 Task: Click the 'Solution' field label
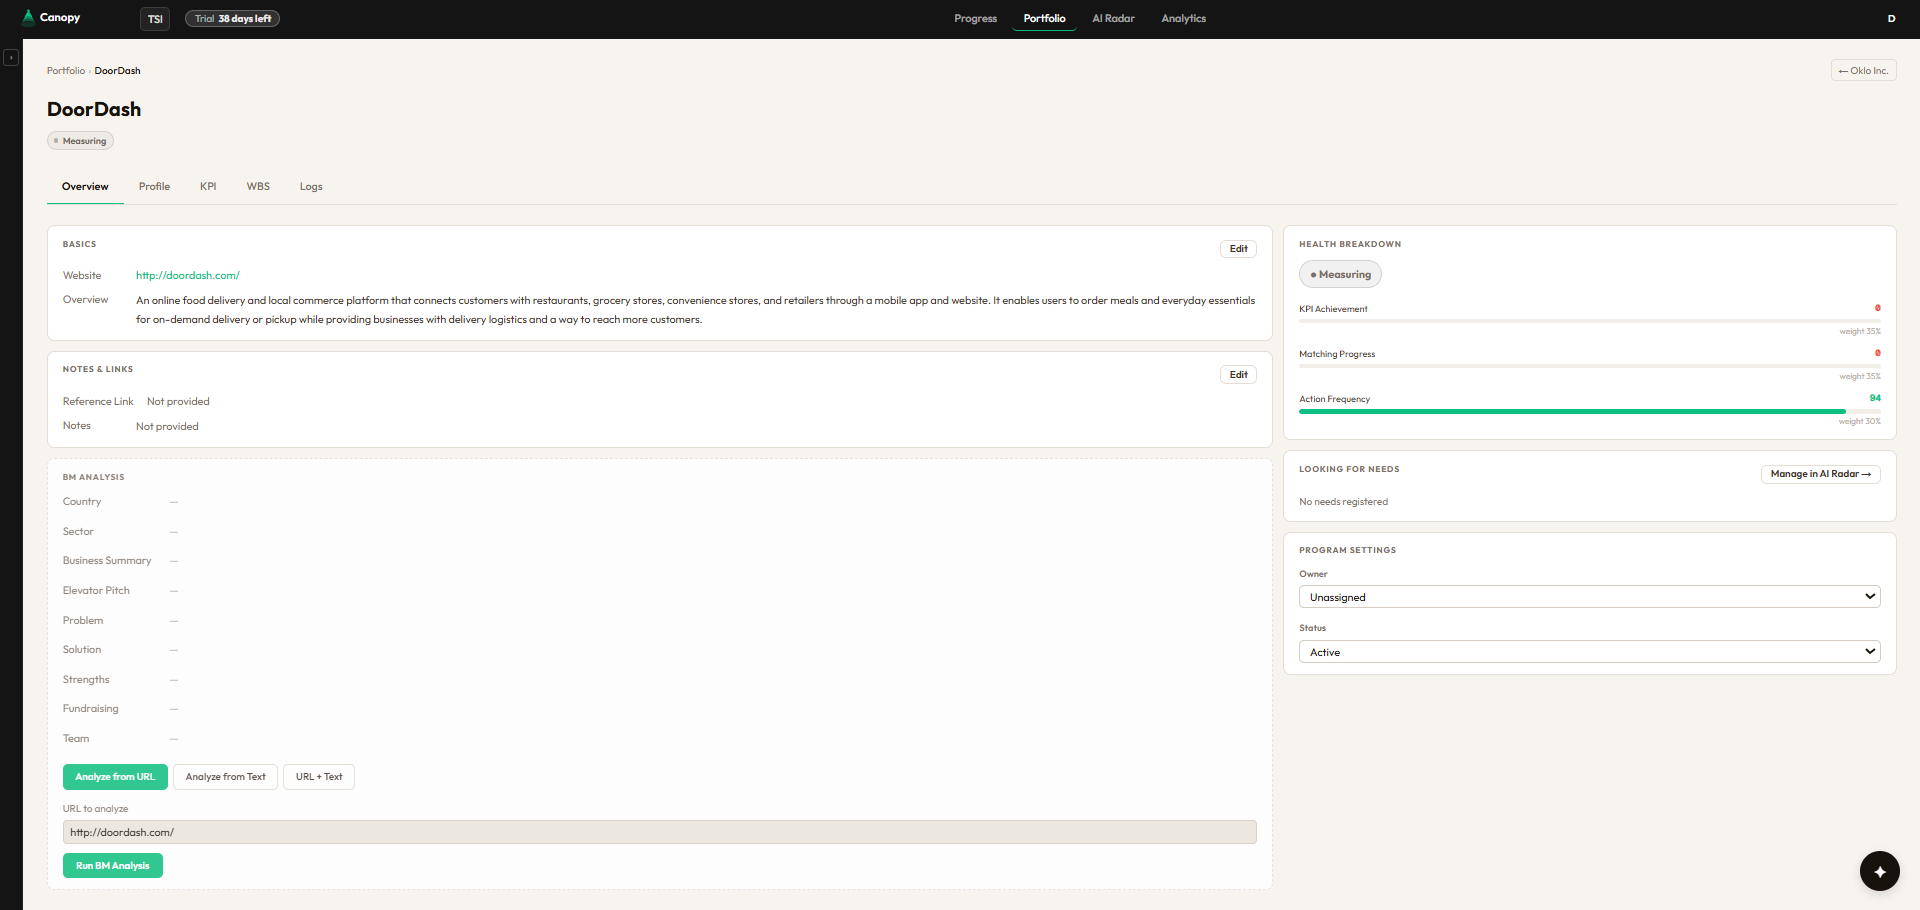coord(82,650)
